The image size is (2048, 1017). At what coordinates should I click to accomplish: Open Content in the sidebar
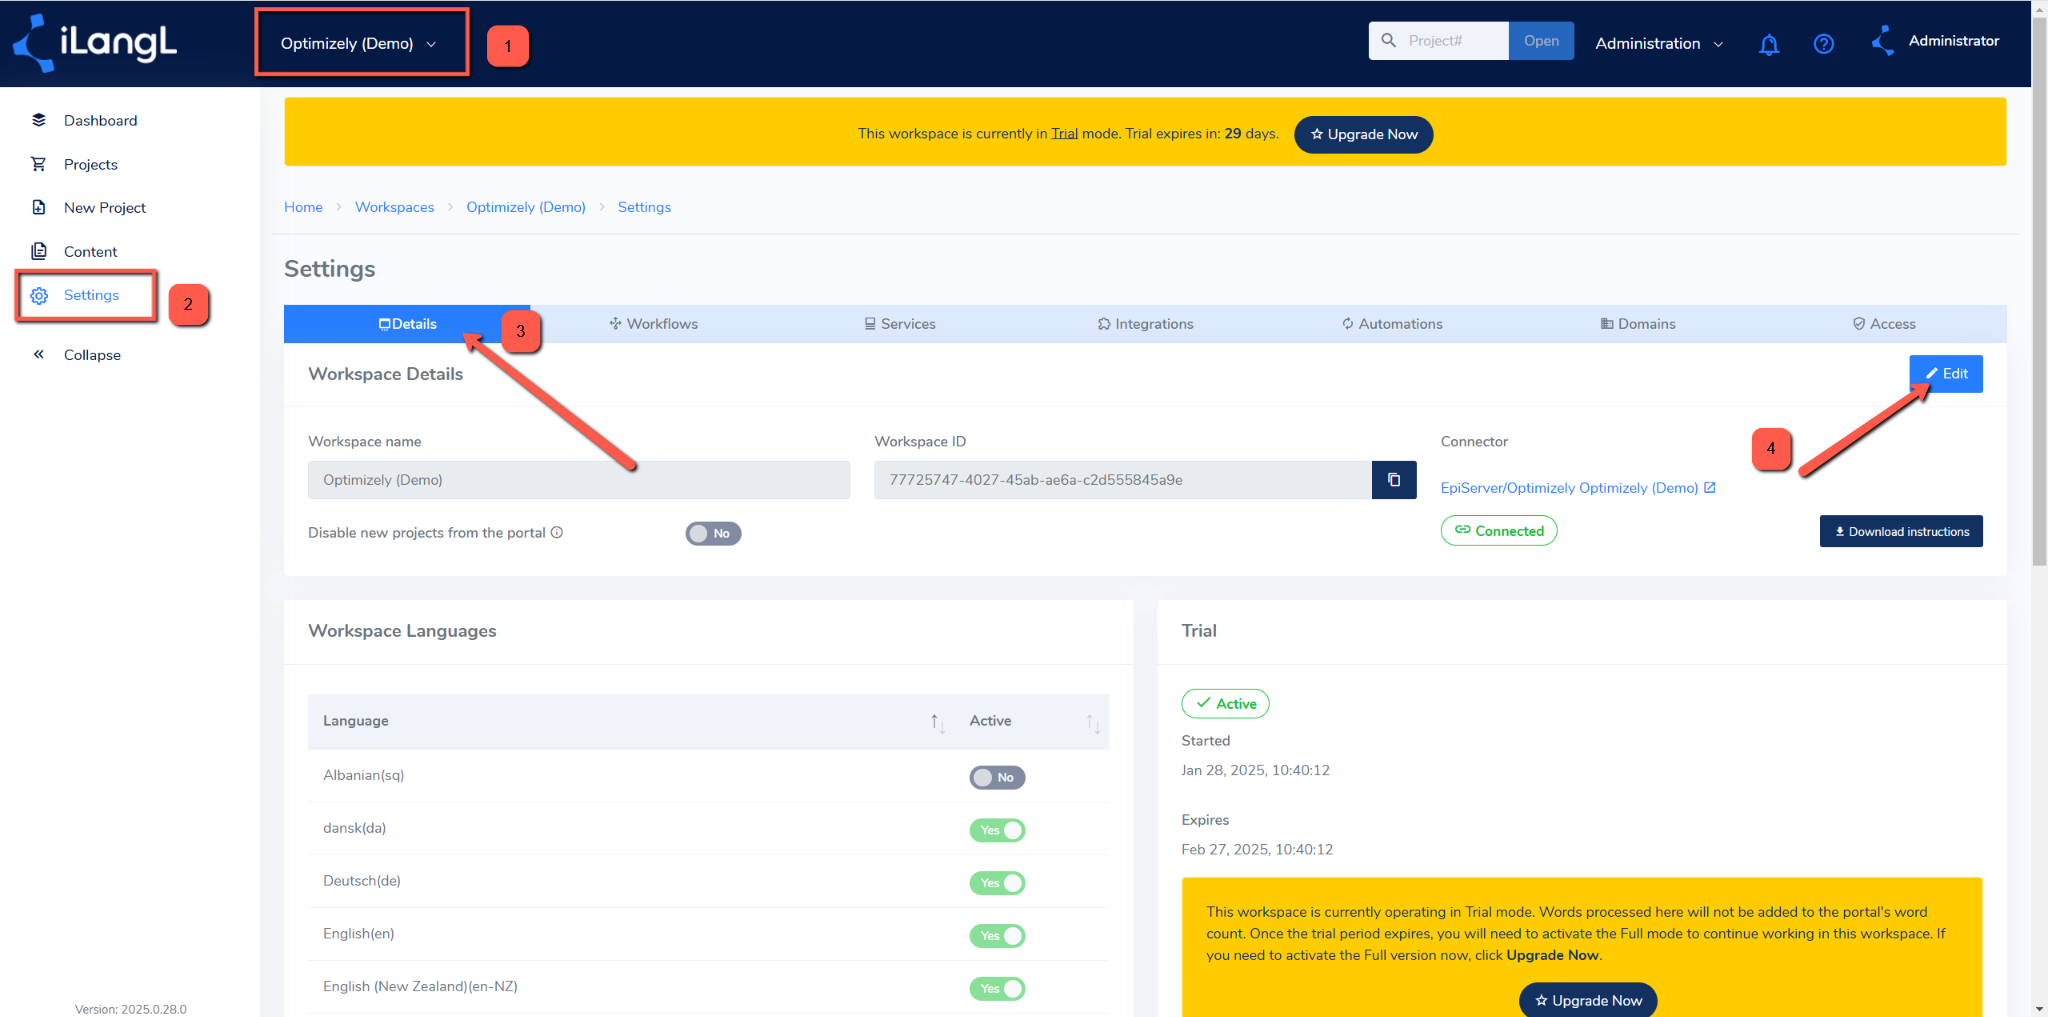coord(90,251)
